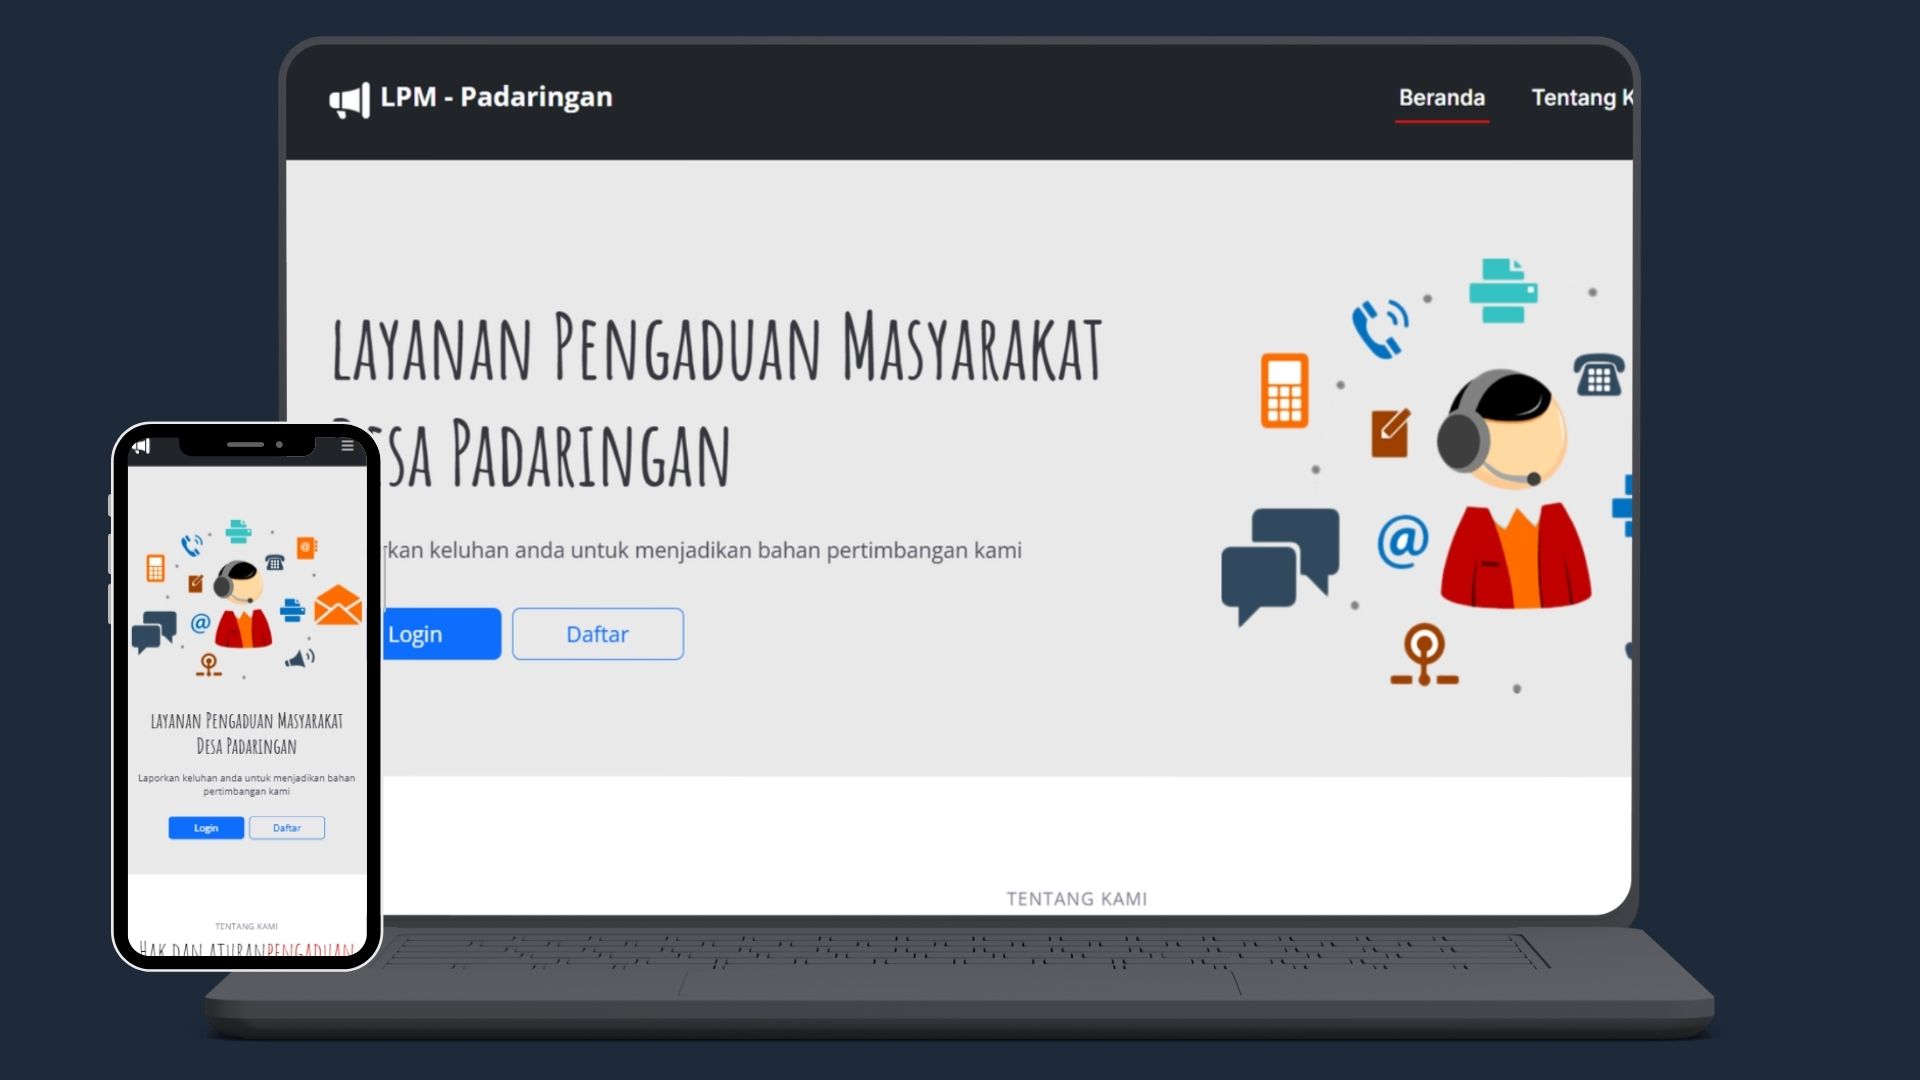Tap the Login button on phone mockup
The image size is (1920, 1080).
(206, 828)
